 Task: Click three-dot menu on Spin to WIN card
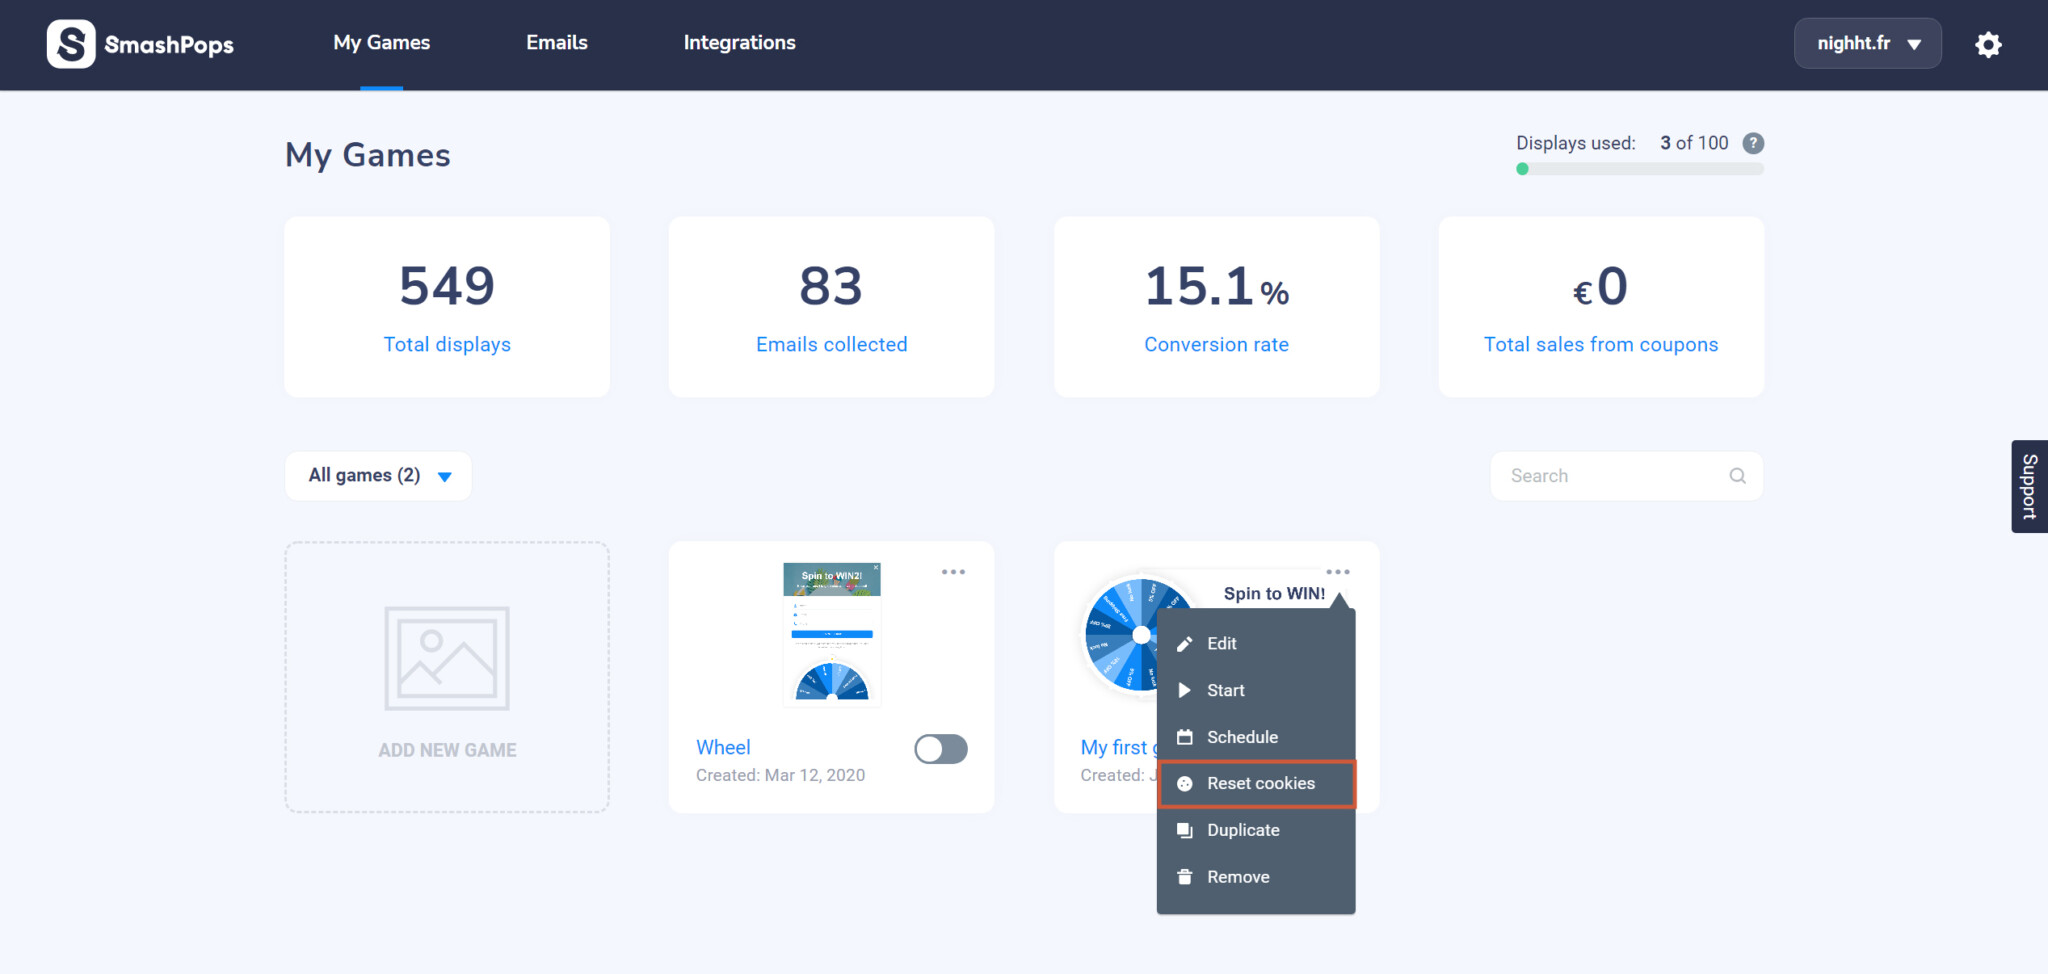[x=1338, y=572]
